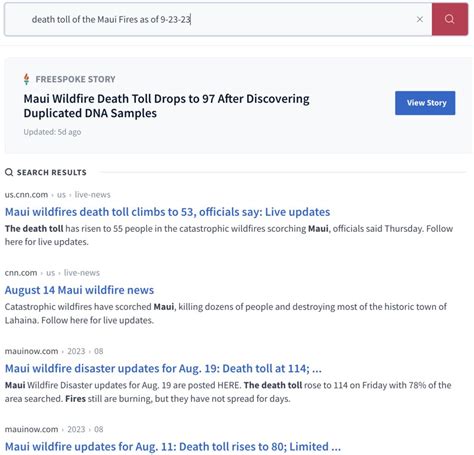Click the us.cnn.com source breadcrumb
This screenshot has height=455, width=474.
pos(57,195)
